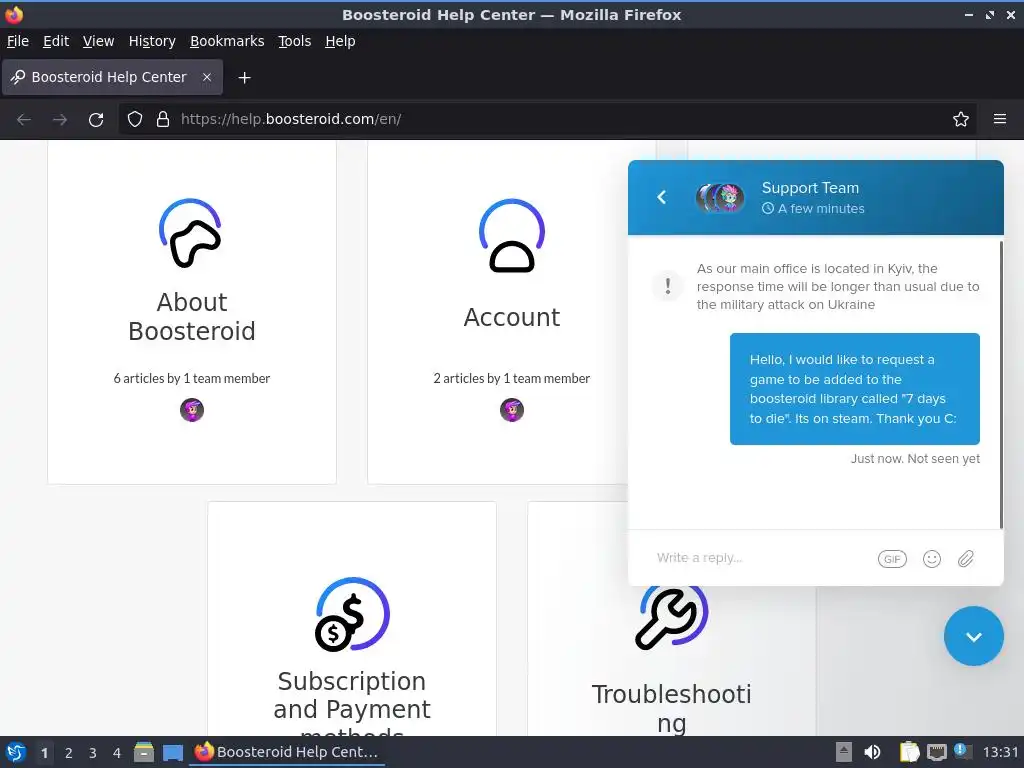Click the chat conversation scrollbar
Image resolution: width=1024 pixels, height=768 pixels.
point(1001,385)
